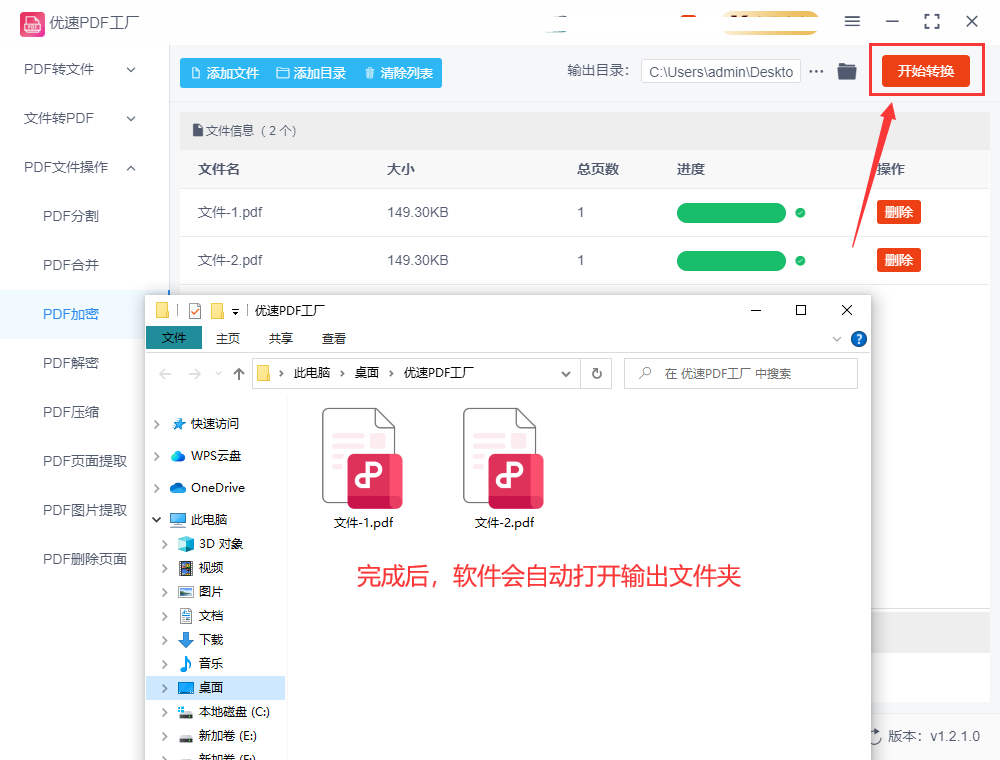The height and width of the screenshot is (760, 1000).
Task: Click Explorer help question mark icon
Action: pyautogui.click(x=858, y=339)
